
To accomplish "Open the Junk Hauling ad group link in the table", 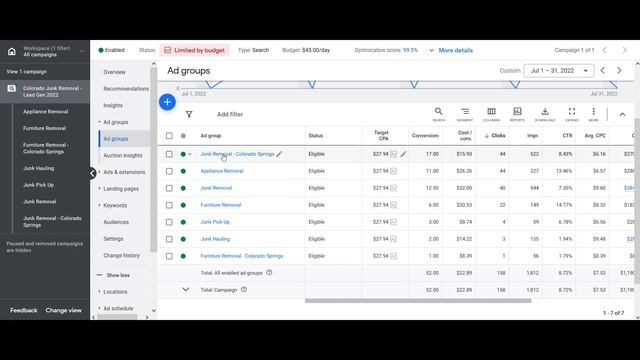I will pos(215,239).
